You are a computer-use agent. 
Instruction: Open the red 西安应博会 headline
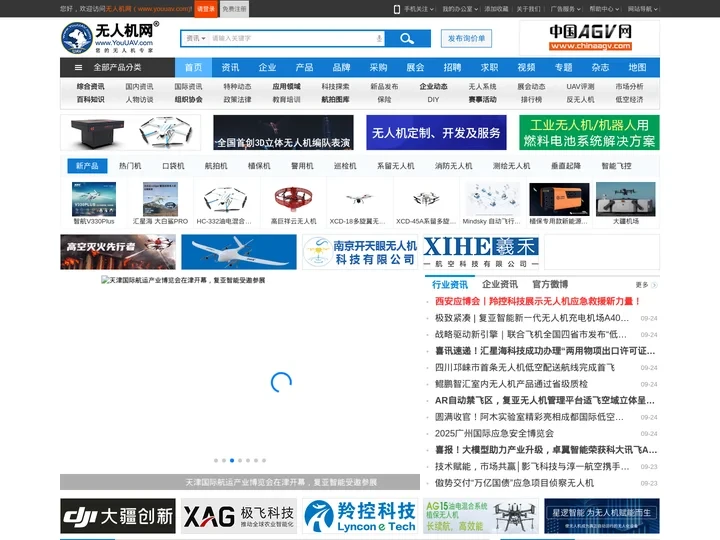538,301
